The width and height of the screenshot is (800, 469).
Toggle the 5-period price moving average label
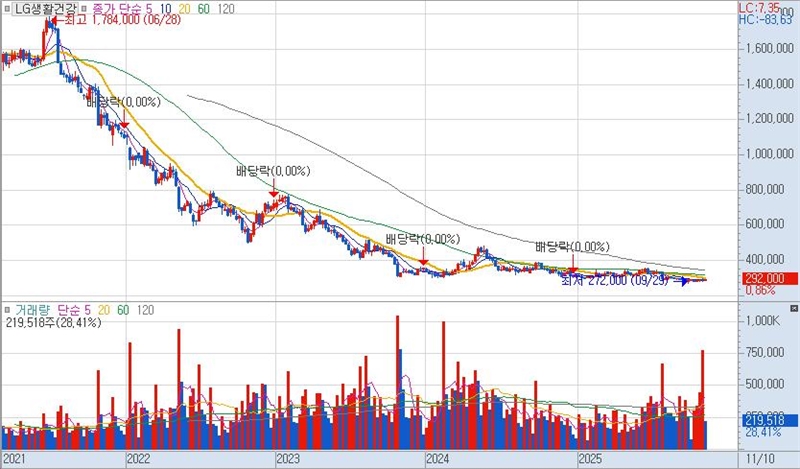point(149,8)
